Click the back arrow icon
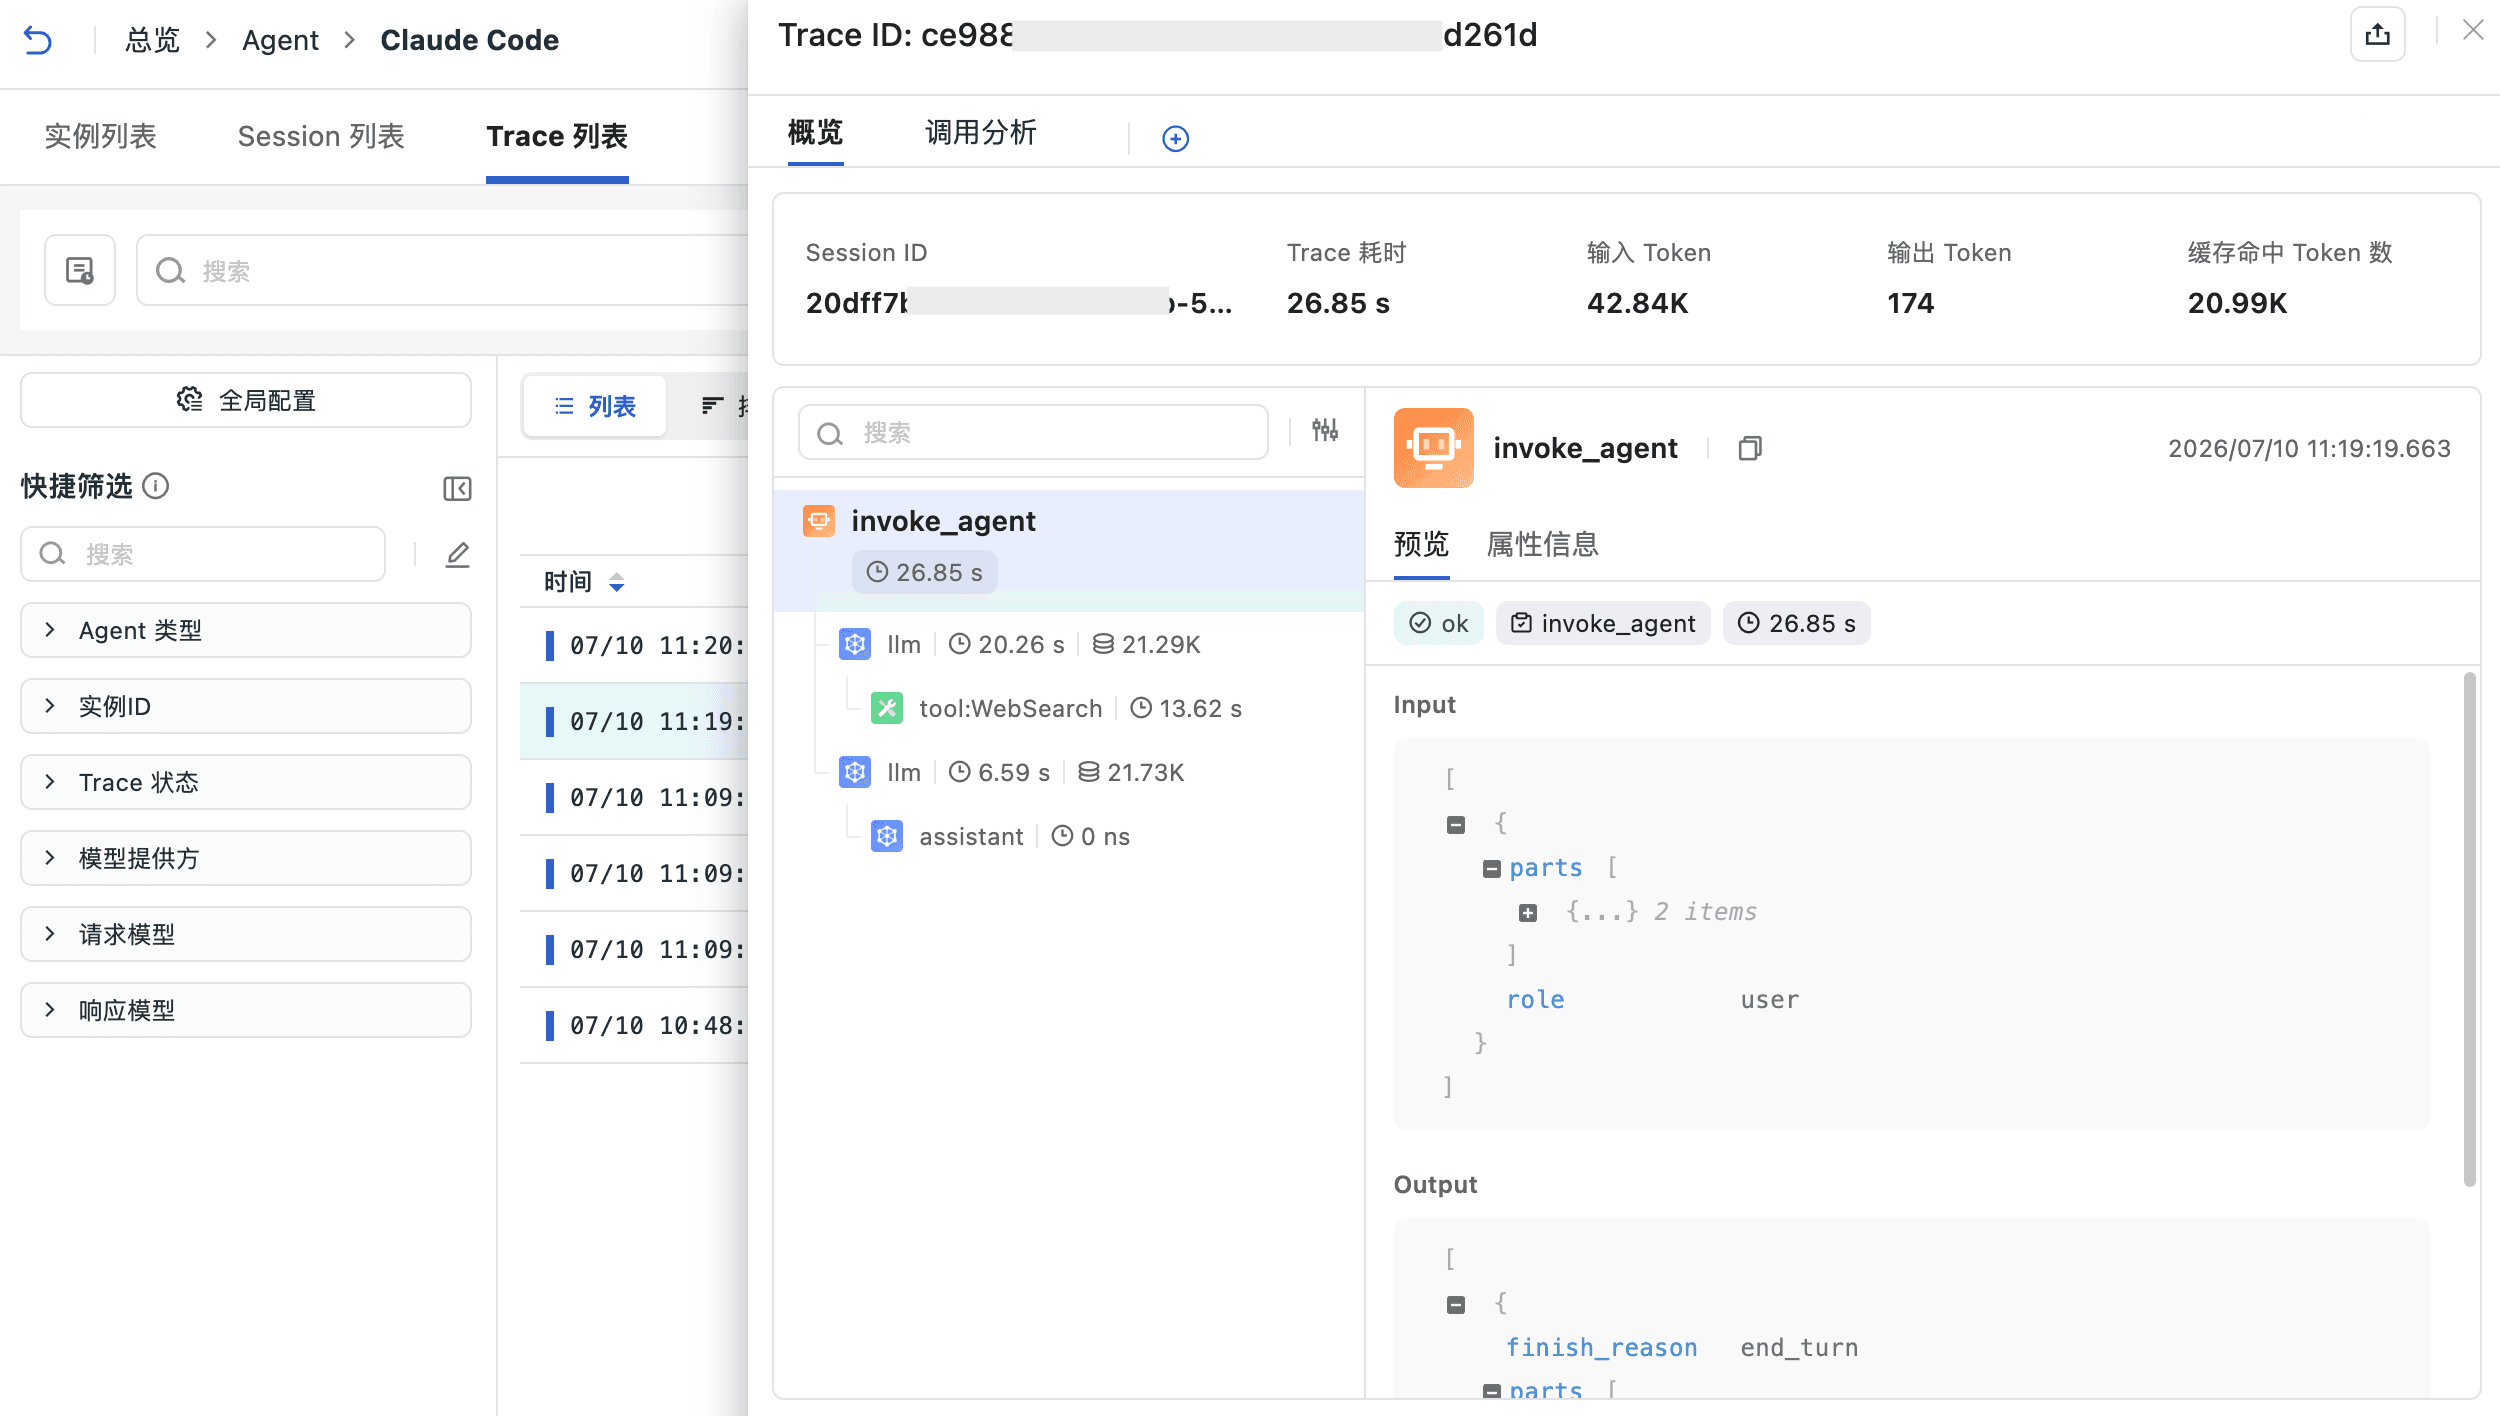This screenshot has width=2500, height=1416. coord(37,40)
